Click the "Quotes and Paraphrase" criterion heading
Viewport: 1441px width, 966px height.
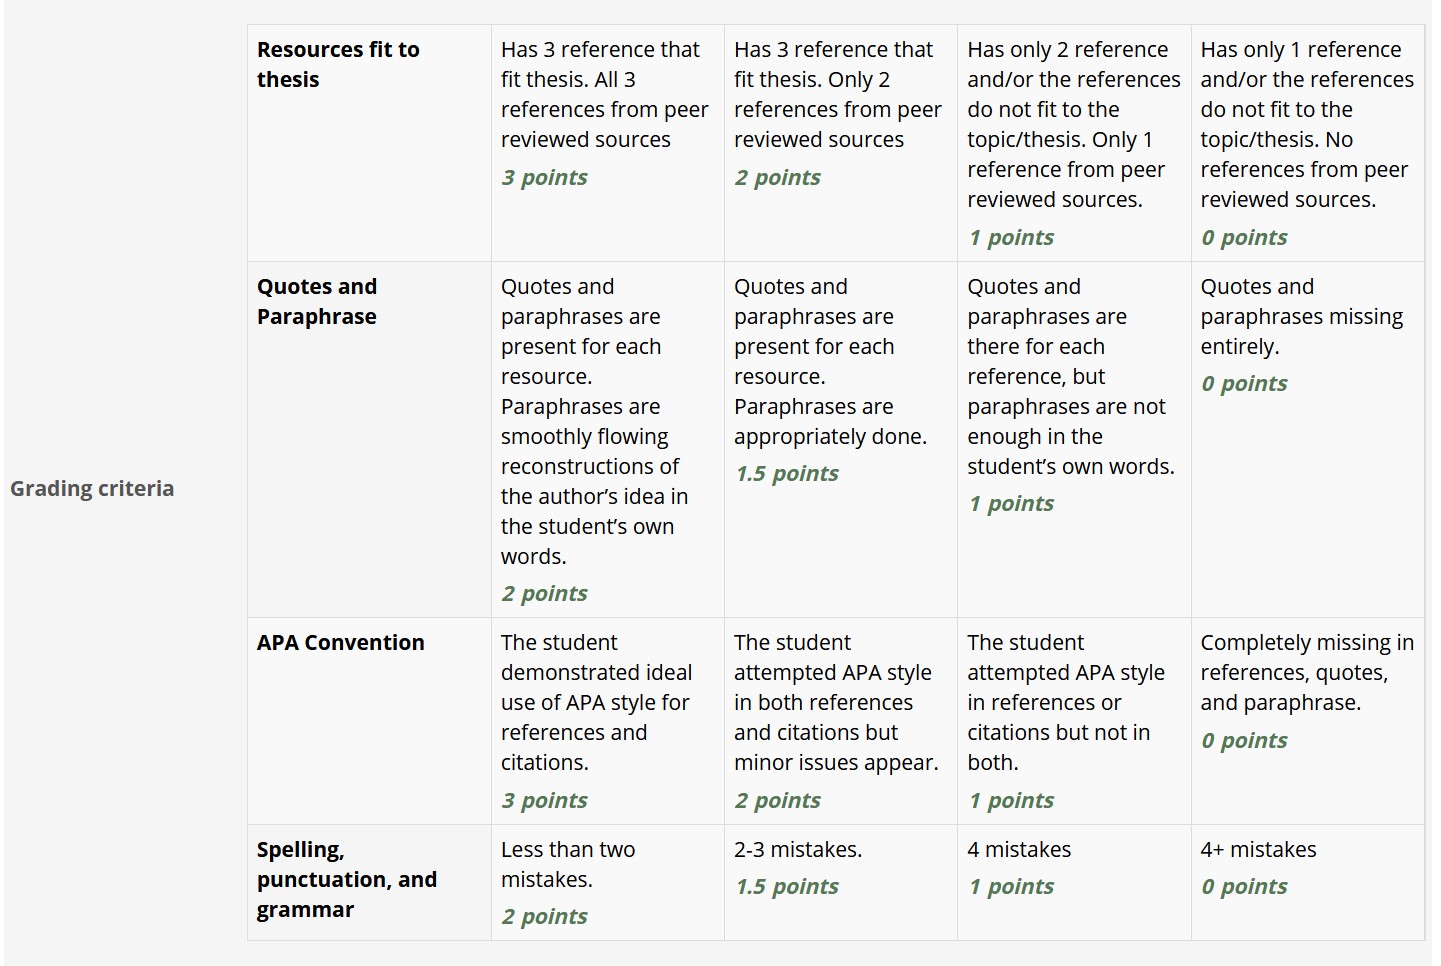(317, 301)
